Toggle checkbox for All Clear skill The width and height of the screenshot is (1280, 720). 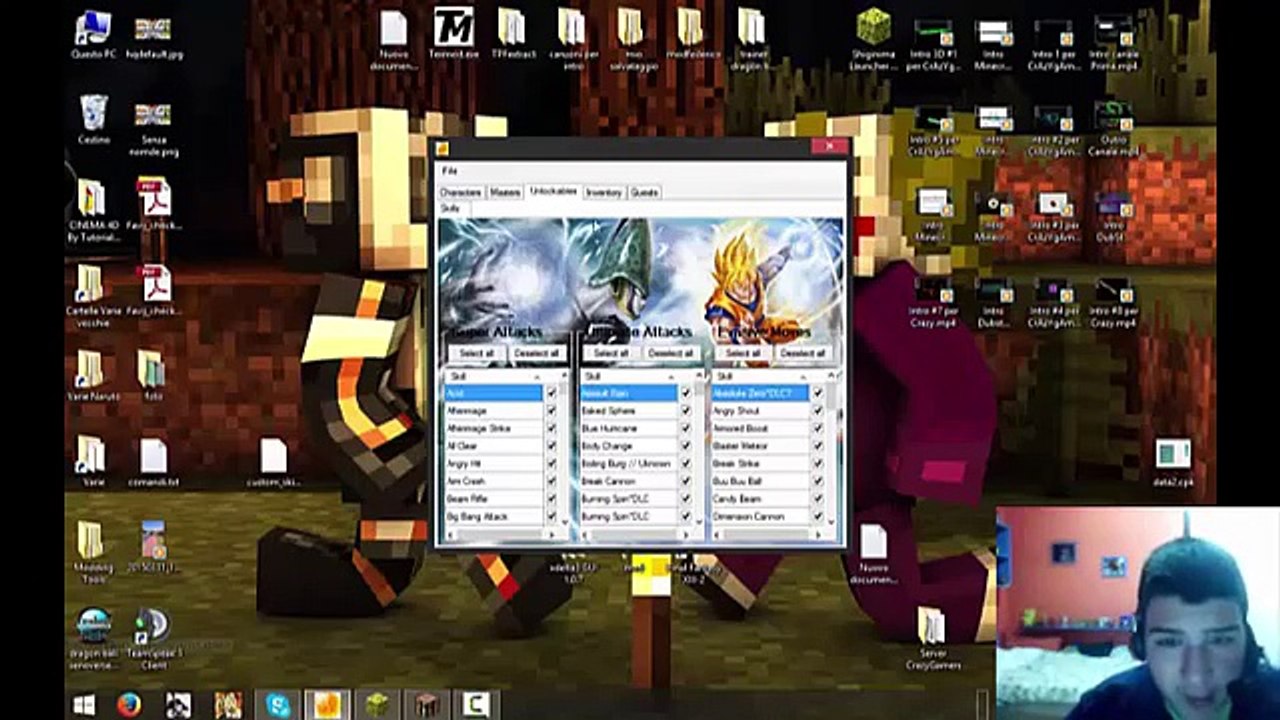[x=551, y=447]
